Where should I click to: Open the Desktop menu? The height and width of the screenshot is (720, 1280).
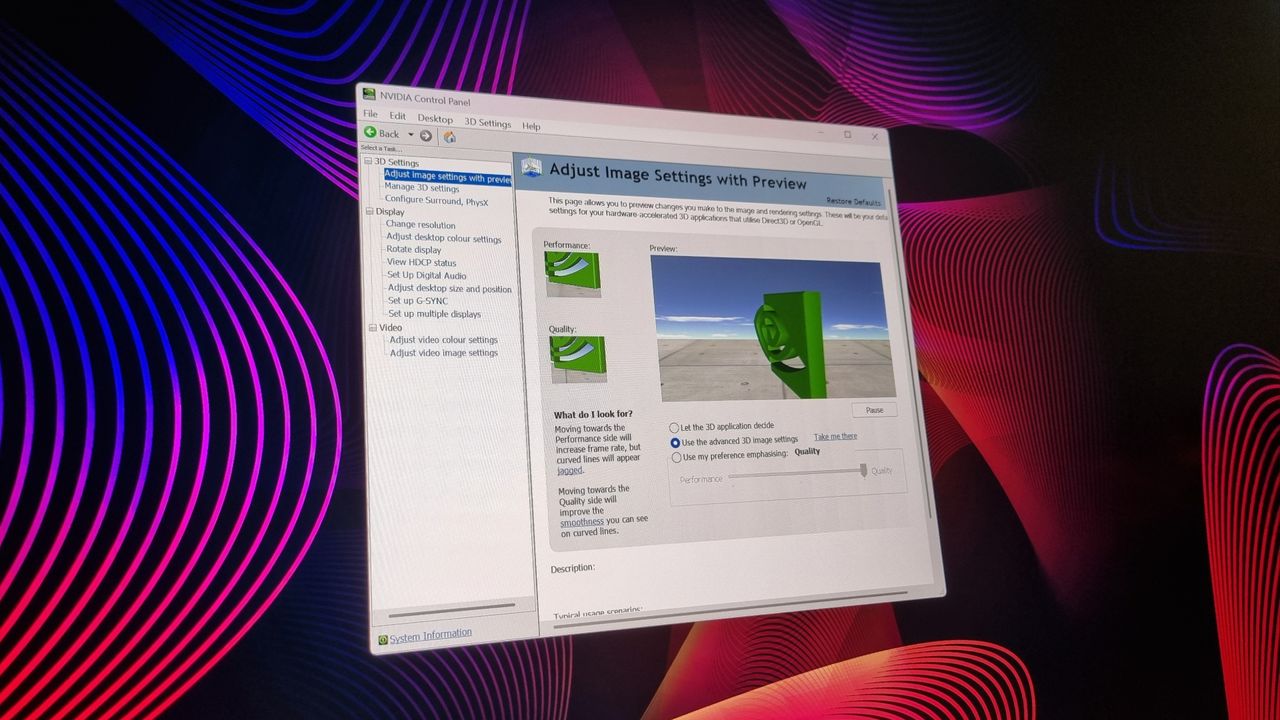click(x=435, y=118)
